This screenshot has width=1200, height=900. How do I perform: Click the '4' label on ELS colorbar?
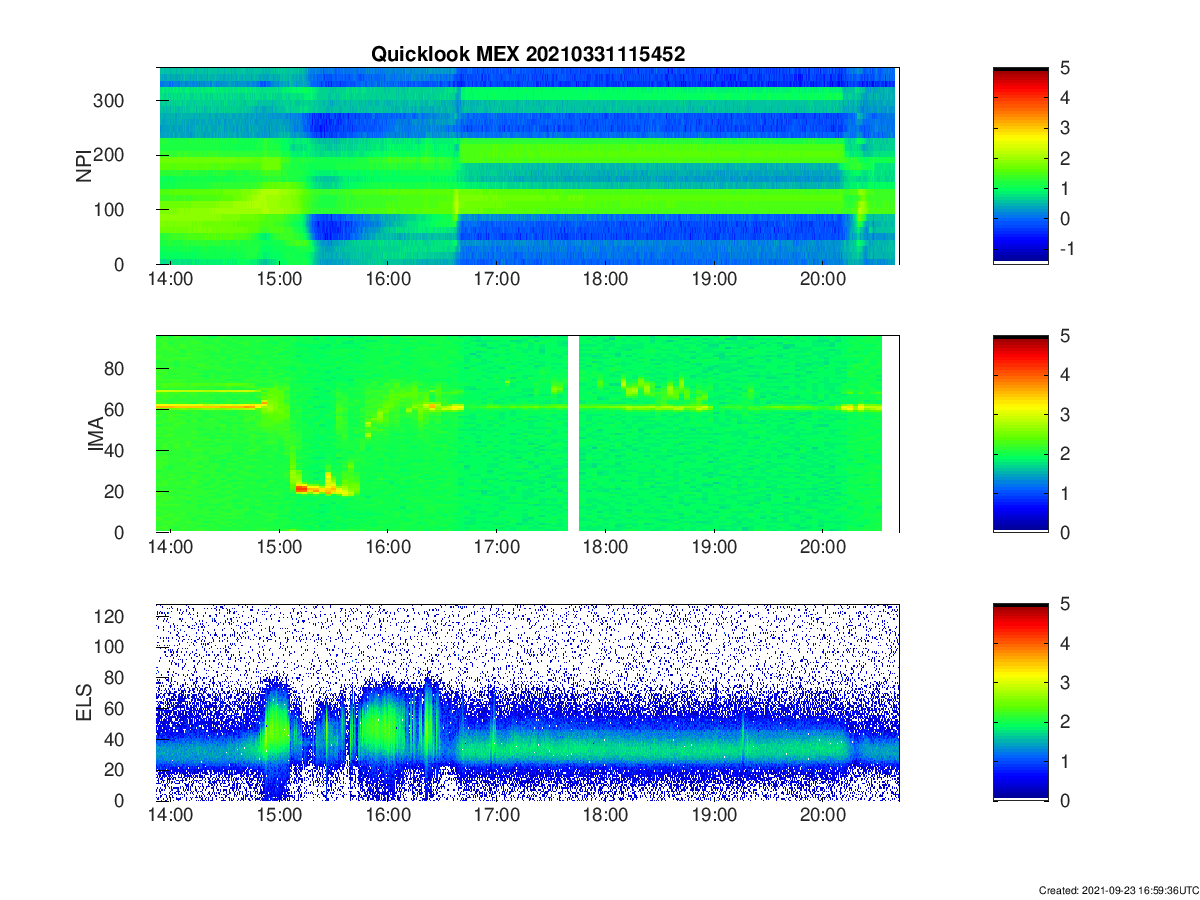[x=1067, y=643]
